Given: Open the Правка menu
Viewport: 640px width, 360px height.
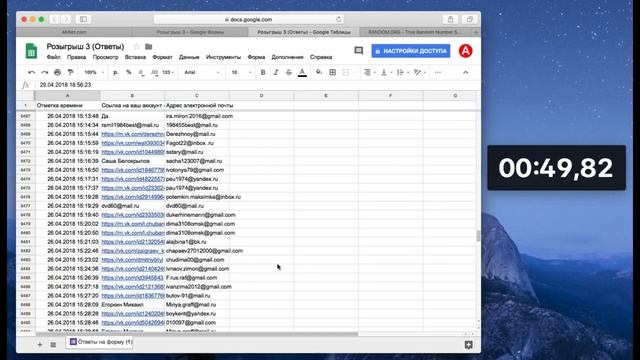Looking at the screenshot, I should pyautogui.click(x=76, y=57).
